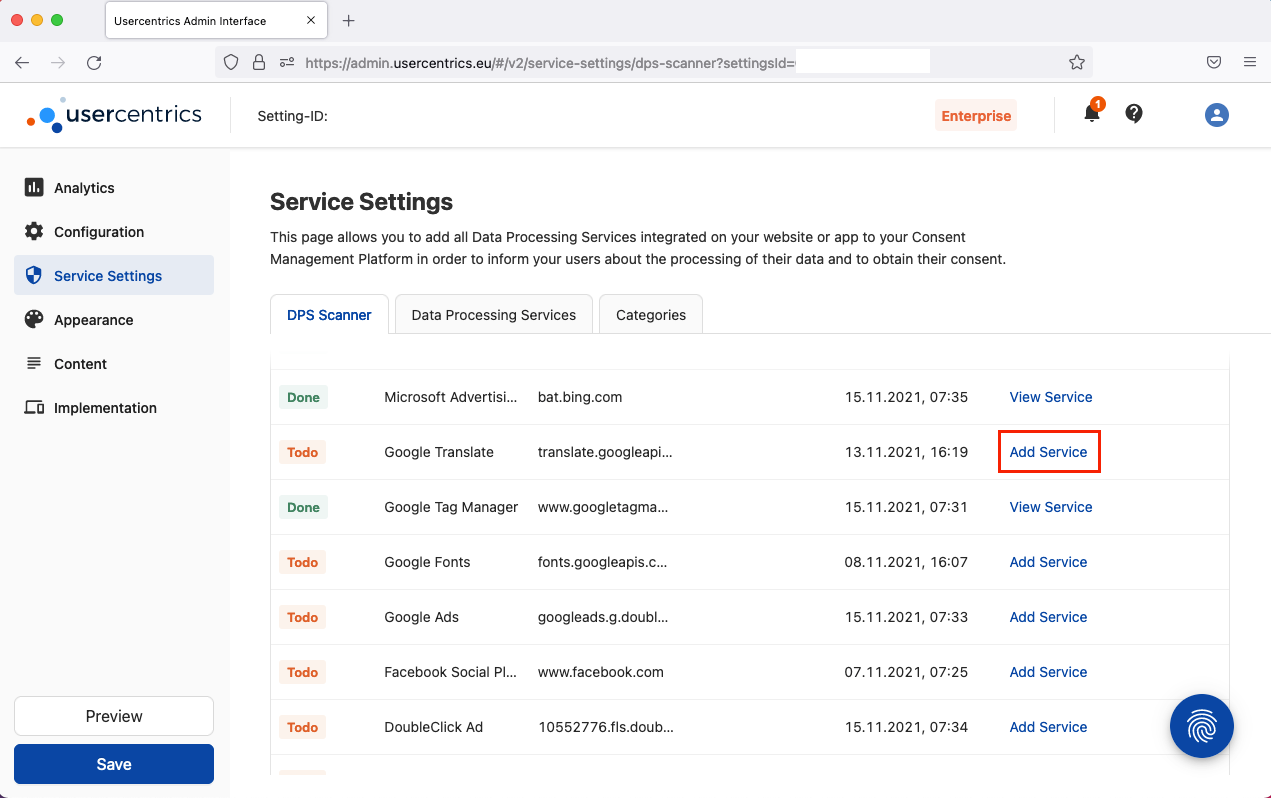This screenshot has width=1271, height=798.
Task: Click the browser URL address field
Action: [x=652, y=62]
